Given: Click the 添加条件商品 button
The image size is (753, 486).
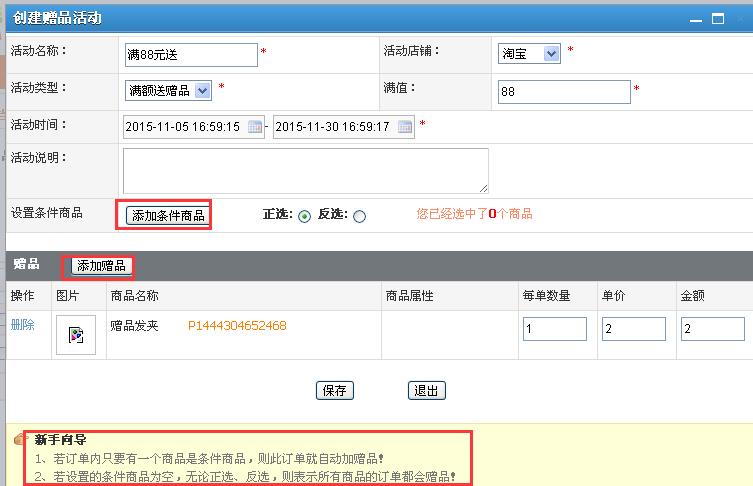Looking at the screenshot, I should point(168,215).
